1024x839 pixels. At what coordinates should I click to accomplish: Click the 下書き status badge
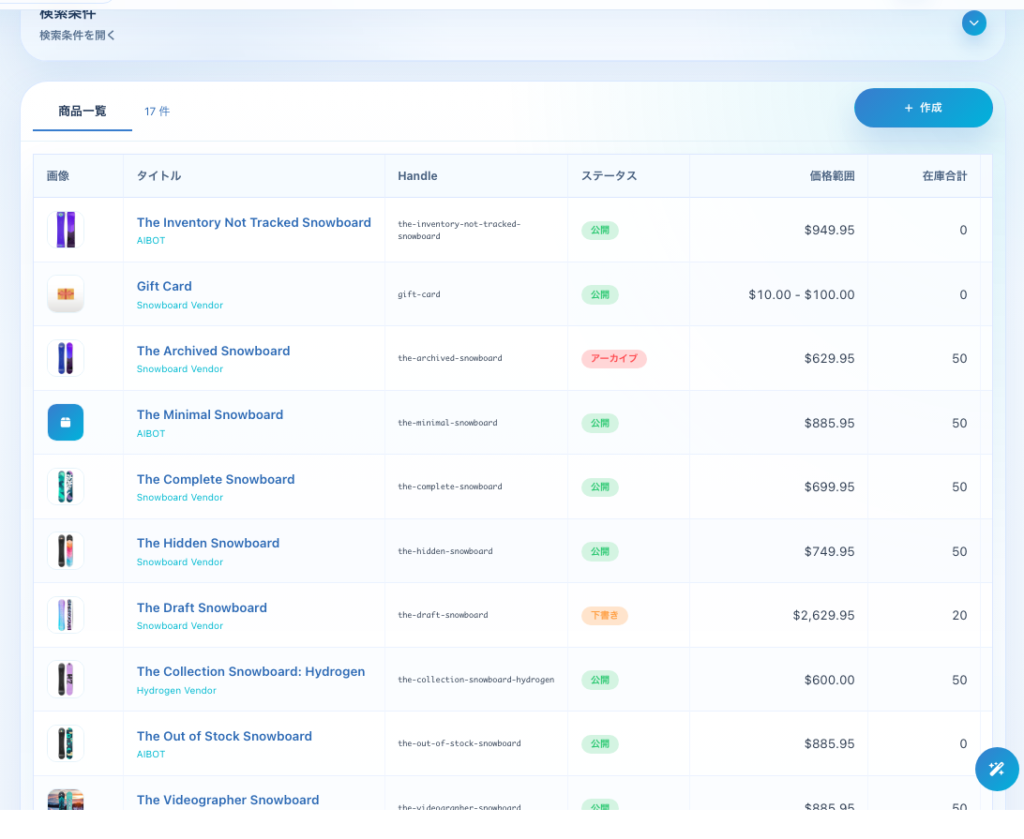[604, 616]
